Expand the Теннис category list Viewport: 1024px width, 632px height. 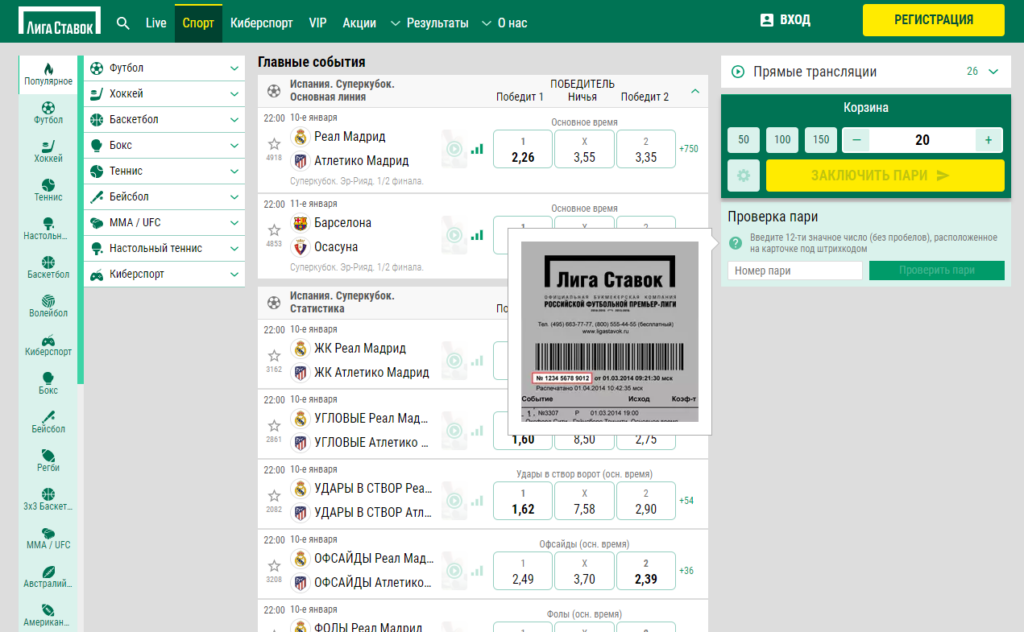point(234,171)
